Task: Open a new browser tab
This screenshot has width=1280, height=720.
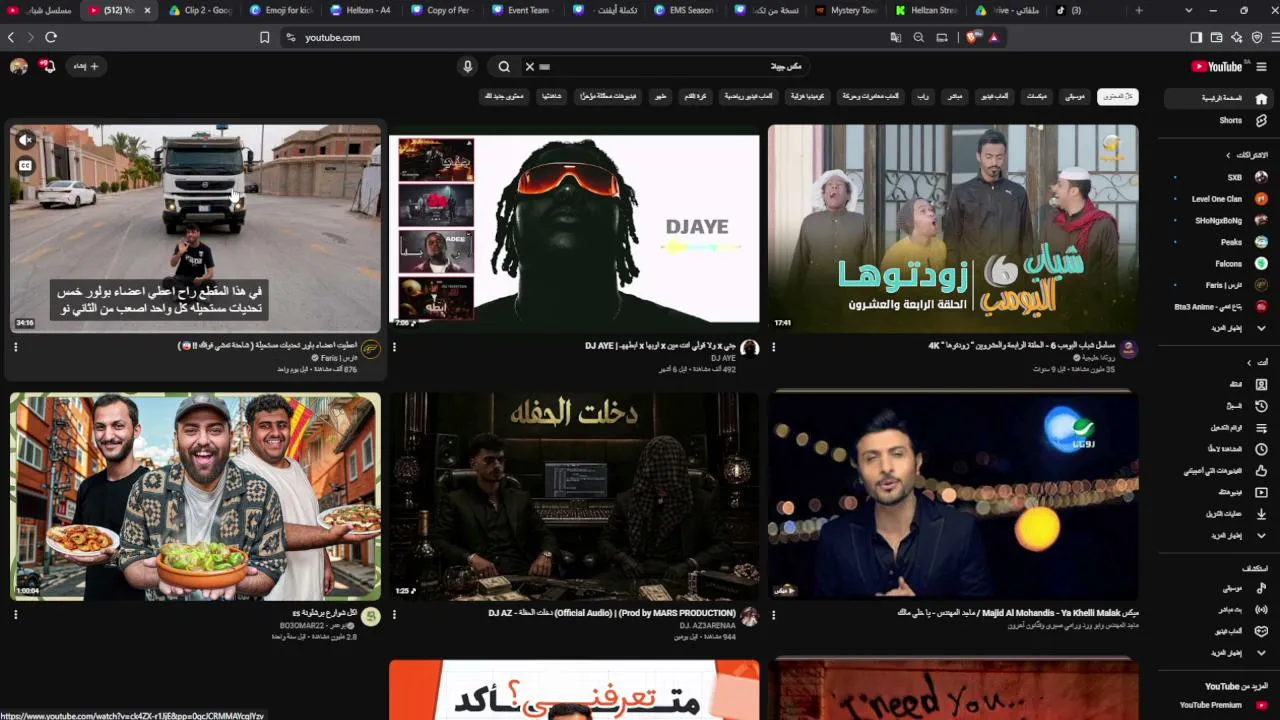Action: 1138,10
